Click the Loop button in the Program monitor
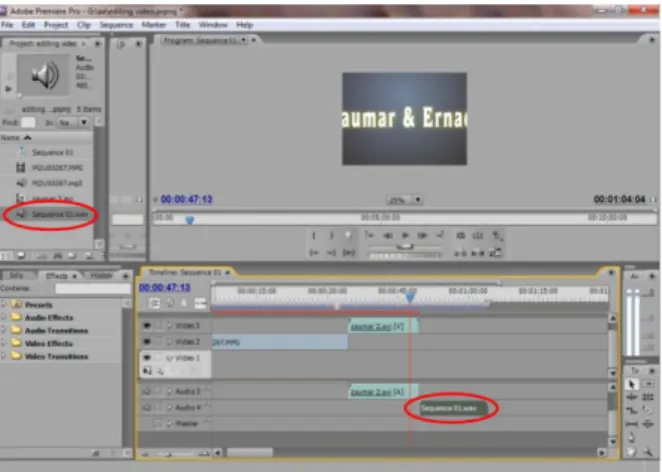 pos(461,235)
